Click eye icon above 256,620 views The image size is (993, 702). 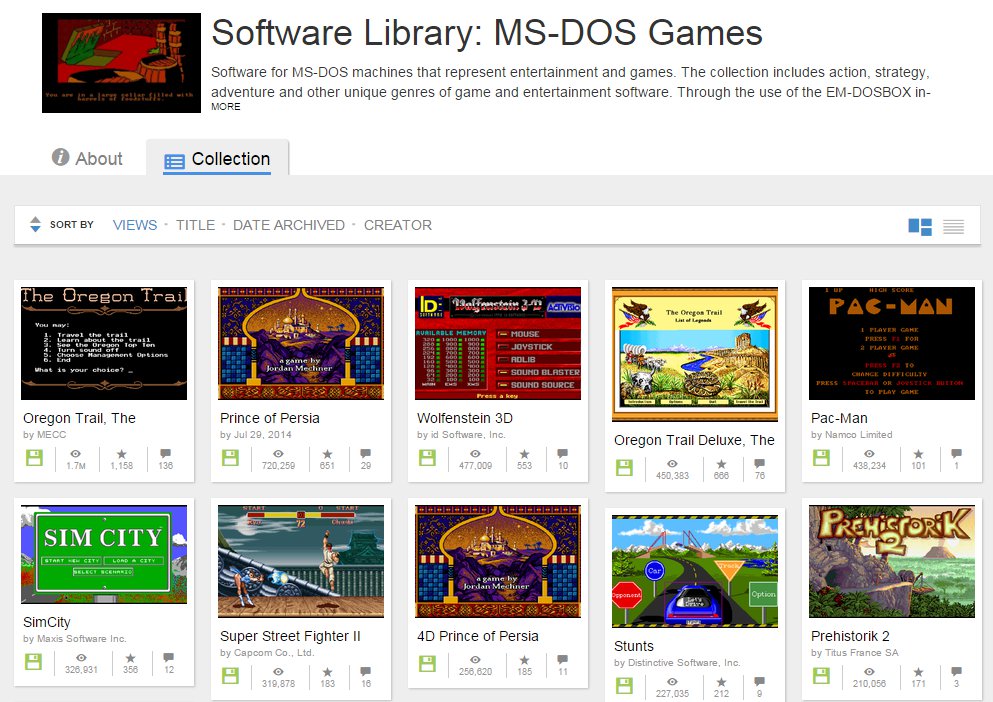pos(475,660)
